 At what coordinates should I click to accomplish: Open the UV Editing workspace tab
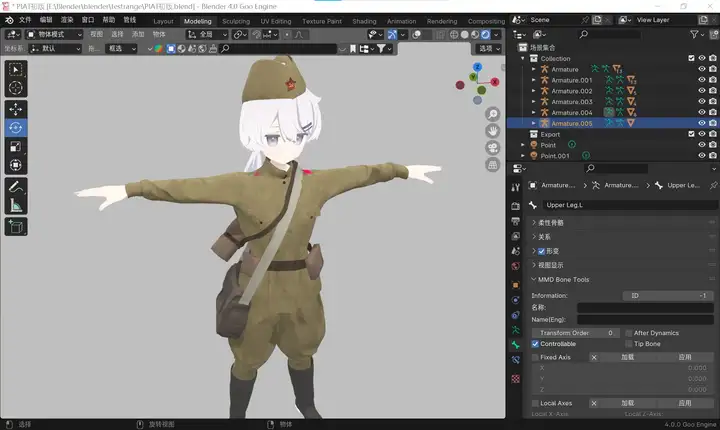[x=275, y=20]
